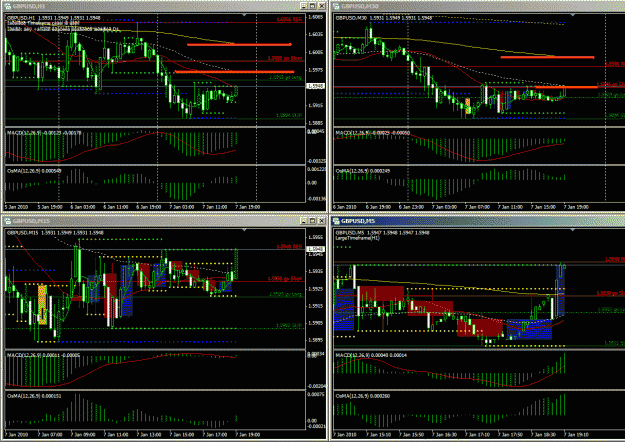The image size is (625, 442).
Task: Close the GBPUSD,M15 chart window
Action: [322, 220]
